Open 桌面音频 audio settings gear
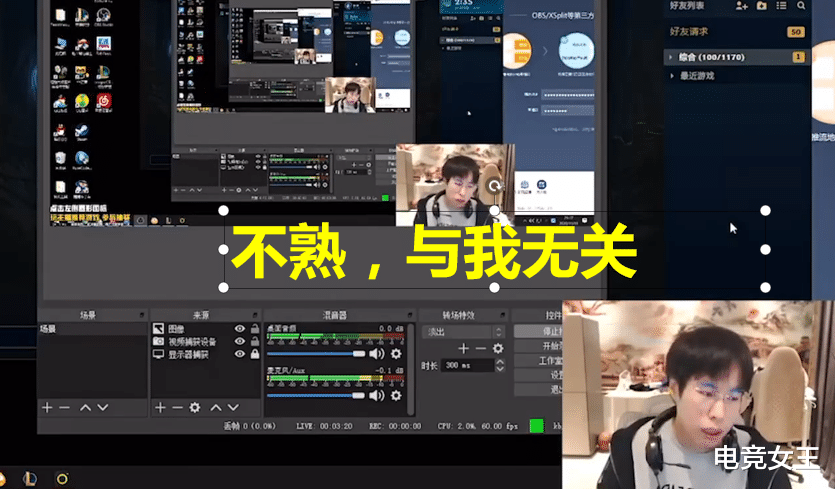This screenshot has width=835, height=489. [396, 354]
